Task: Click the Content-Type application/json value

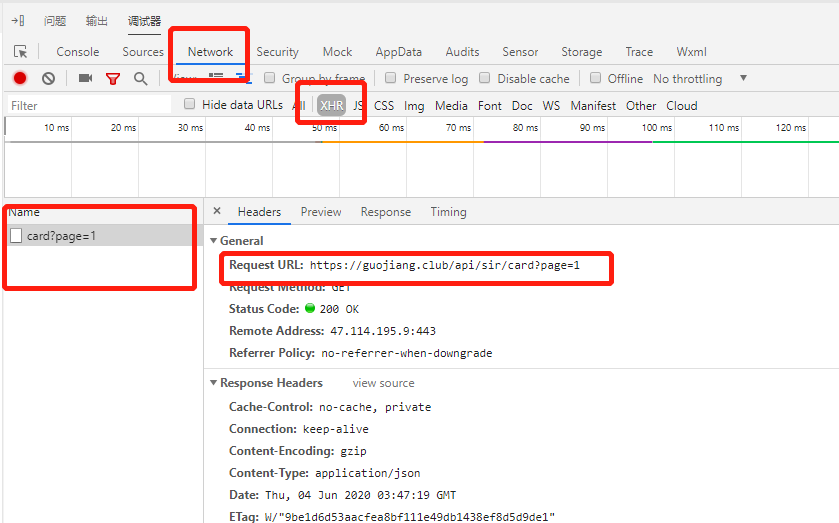Action: pos(368,473)
